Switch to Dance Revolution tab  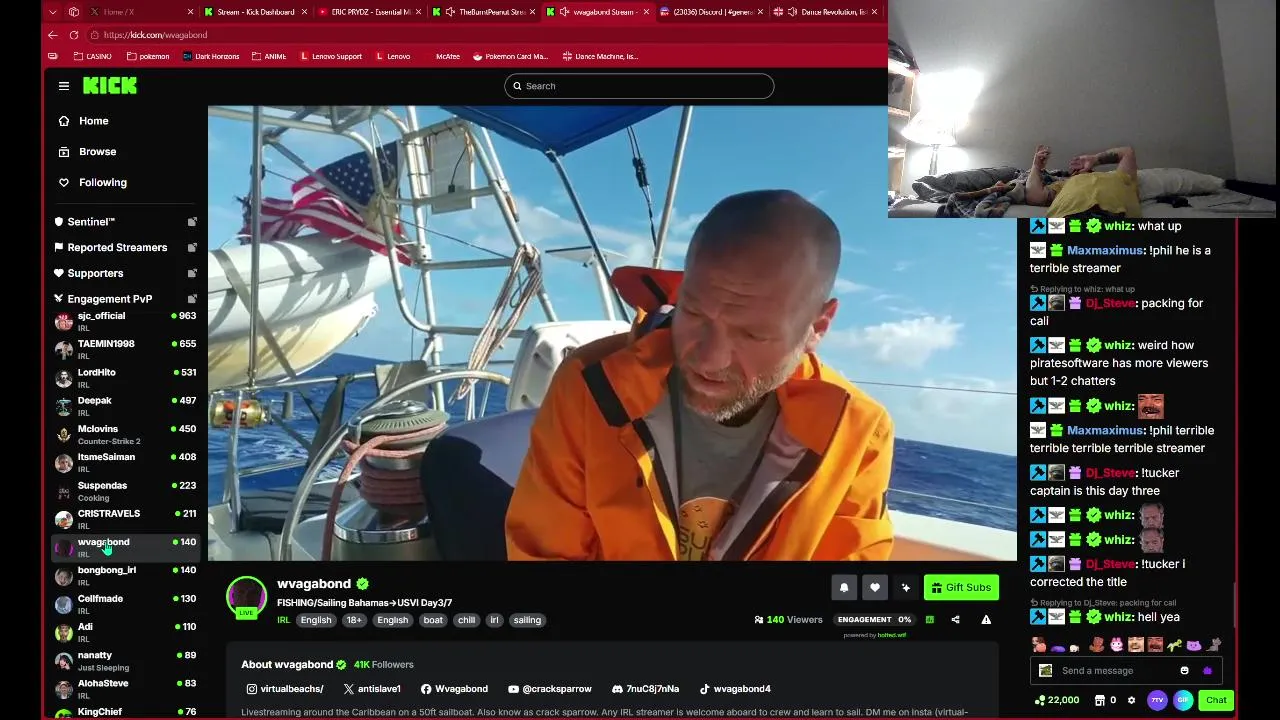click(x=826, y=12)
